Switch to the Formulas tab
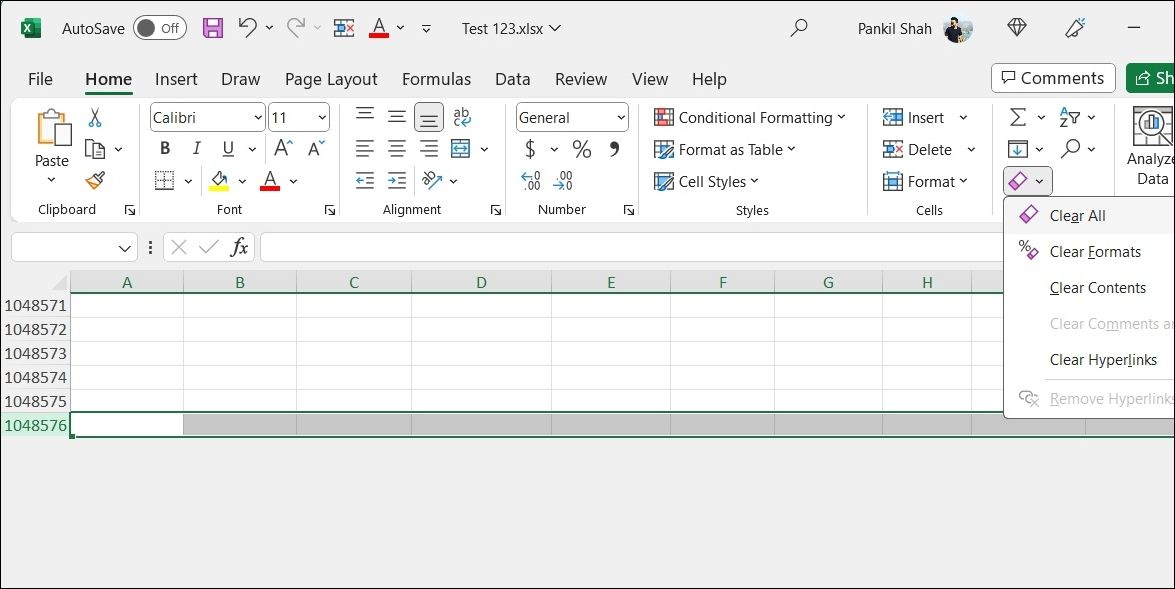Image resolution: width=1175 pixels, height=589 pixels. (x=437, y=79)
